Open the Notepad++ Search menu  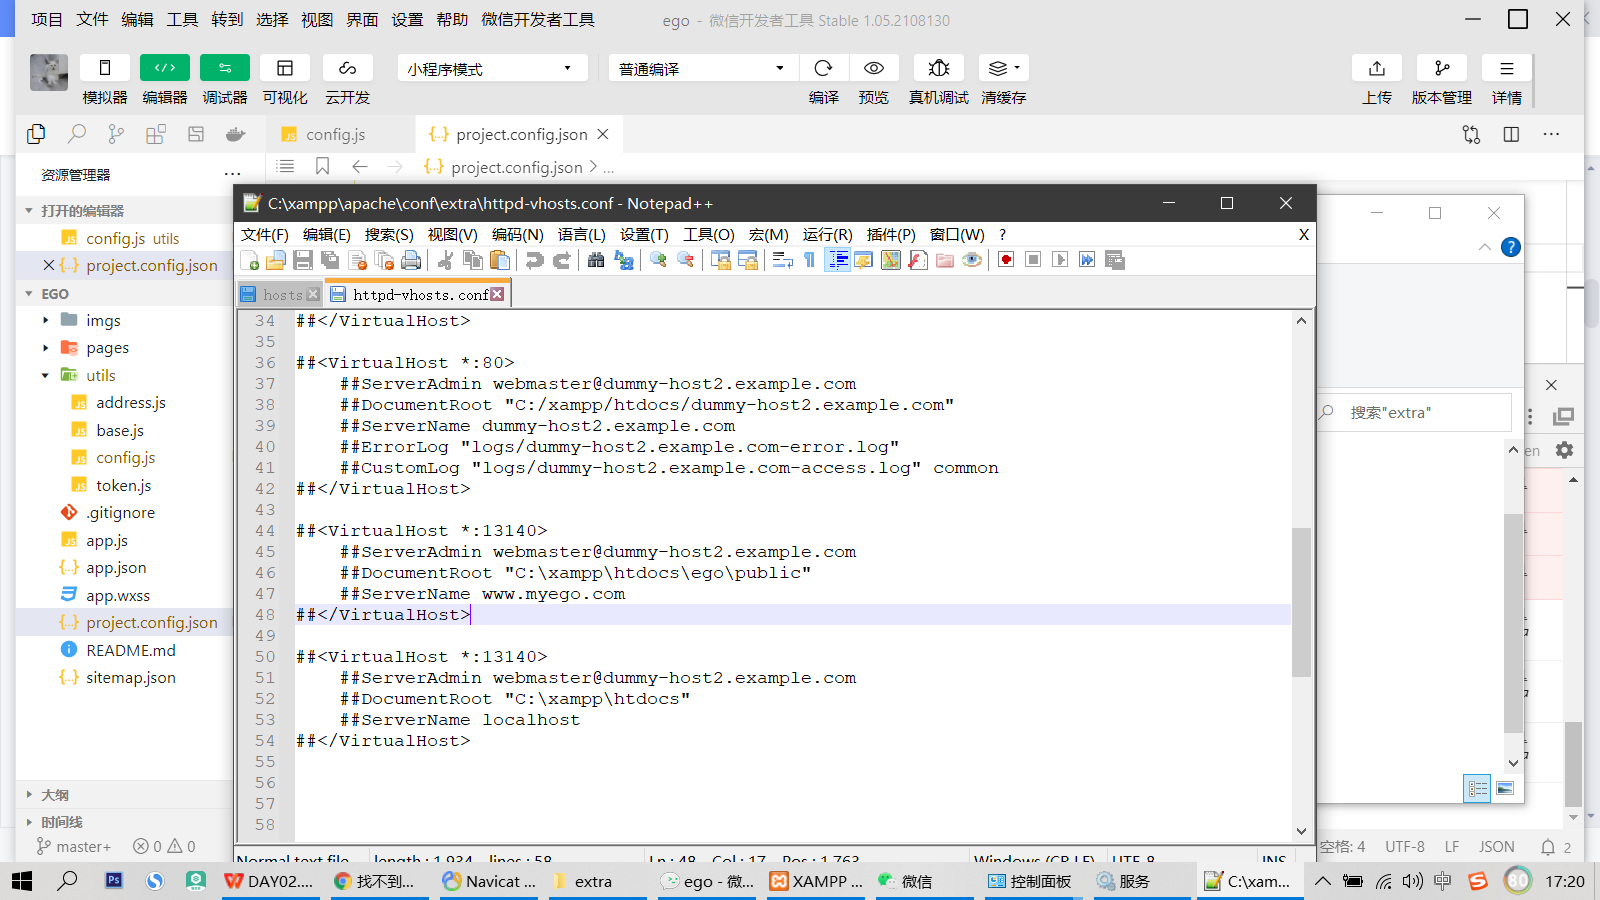click(x=389, y=234)
